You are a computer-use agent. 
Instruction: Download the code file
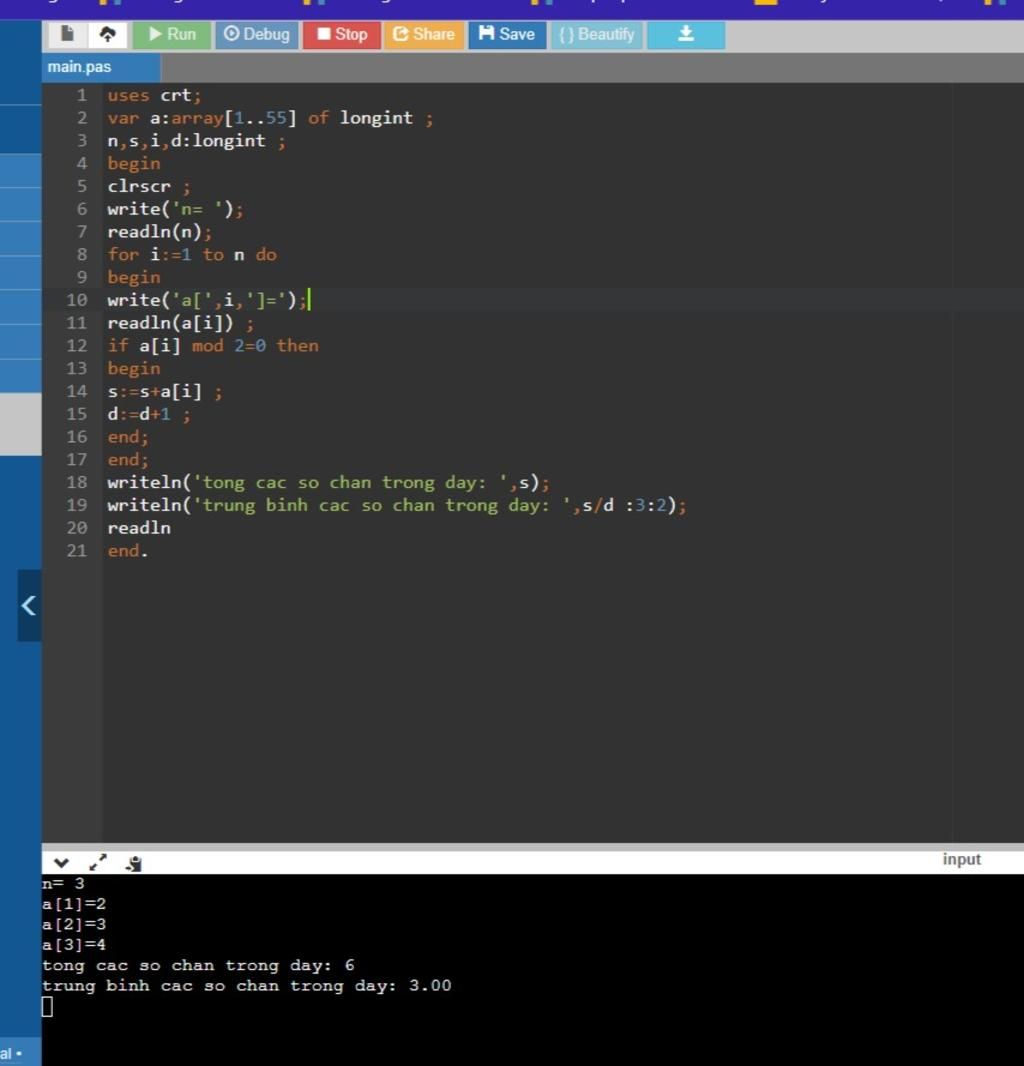click(685, 34)
